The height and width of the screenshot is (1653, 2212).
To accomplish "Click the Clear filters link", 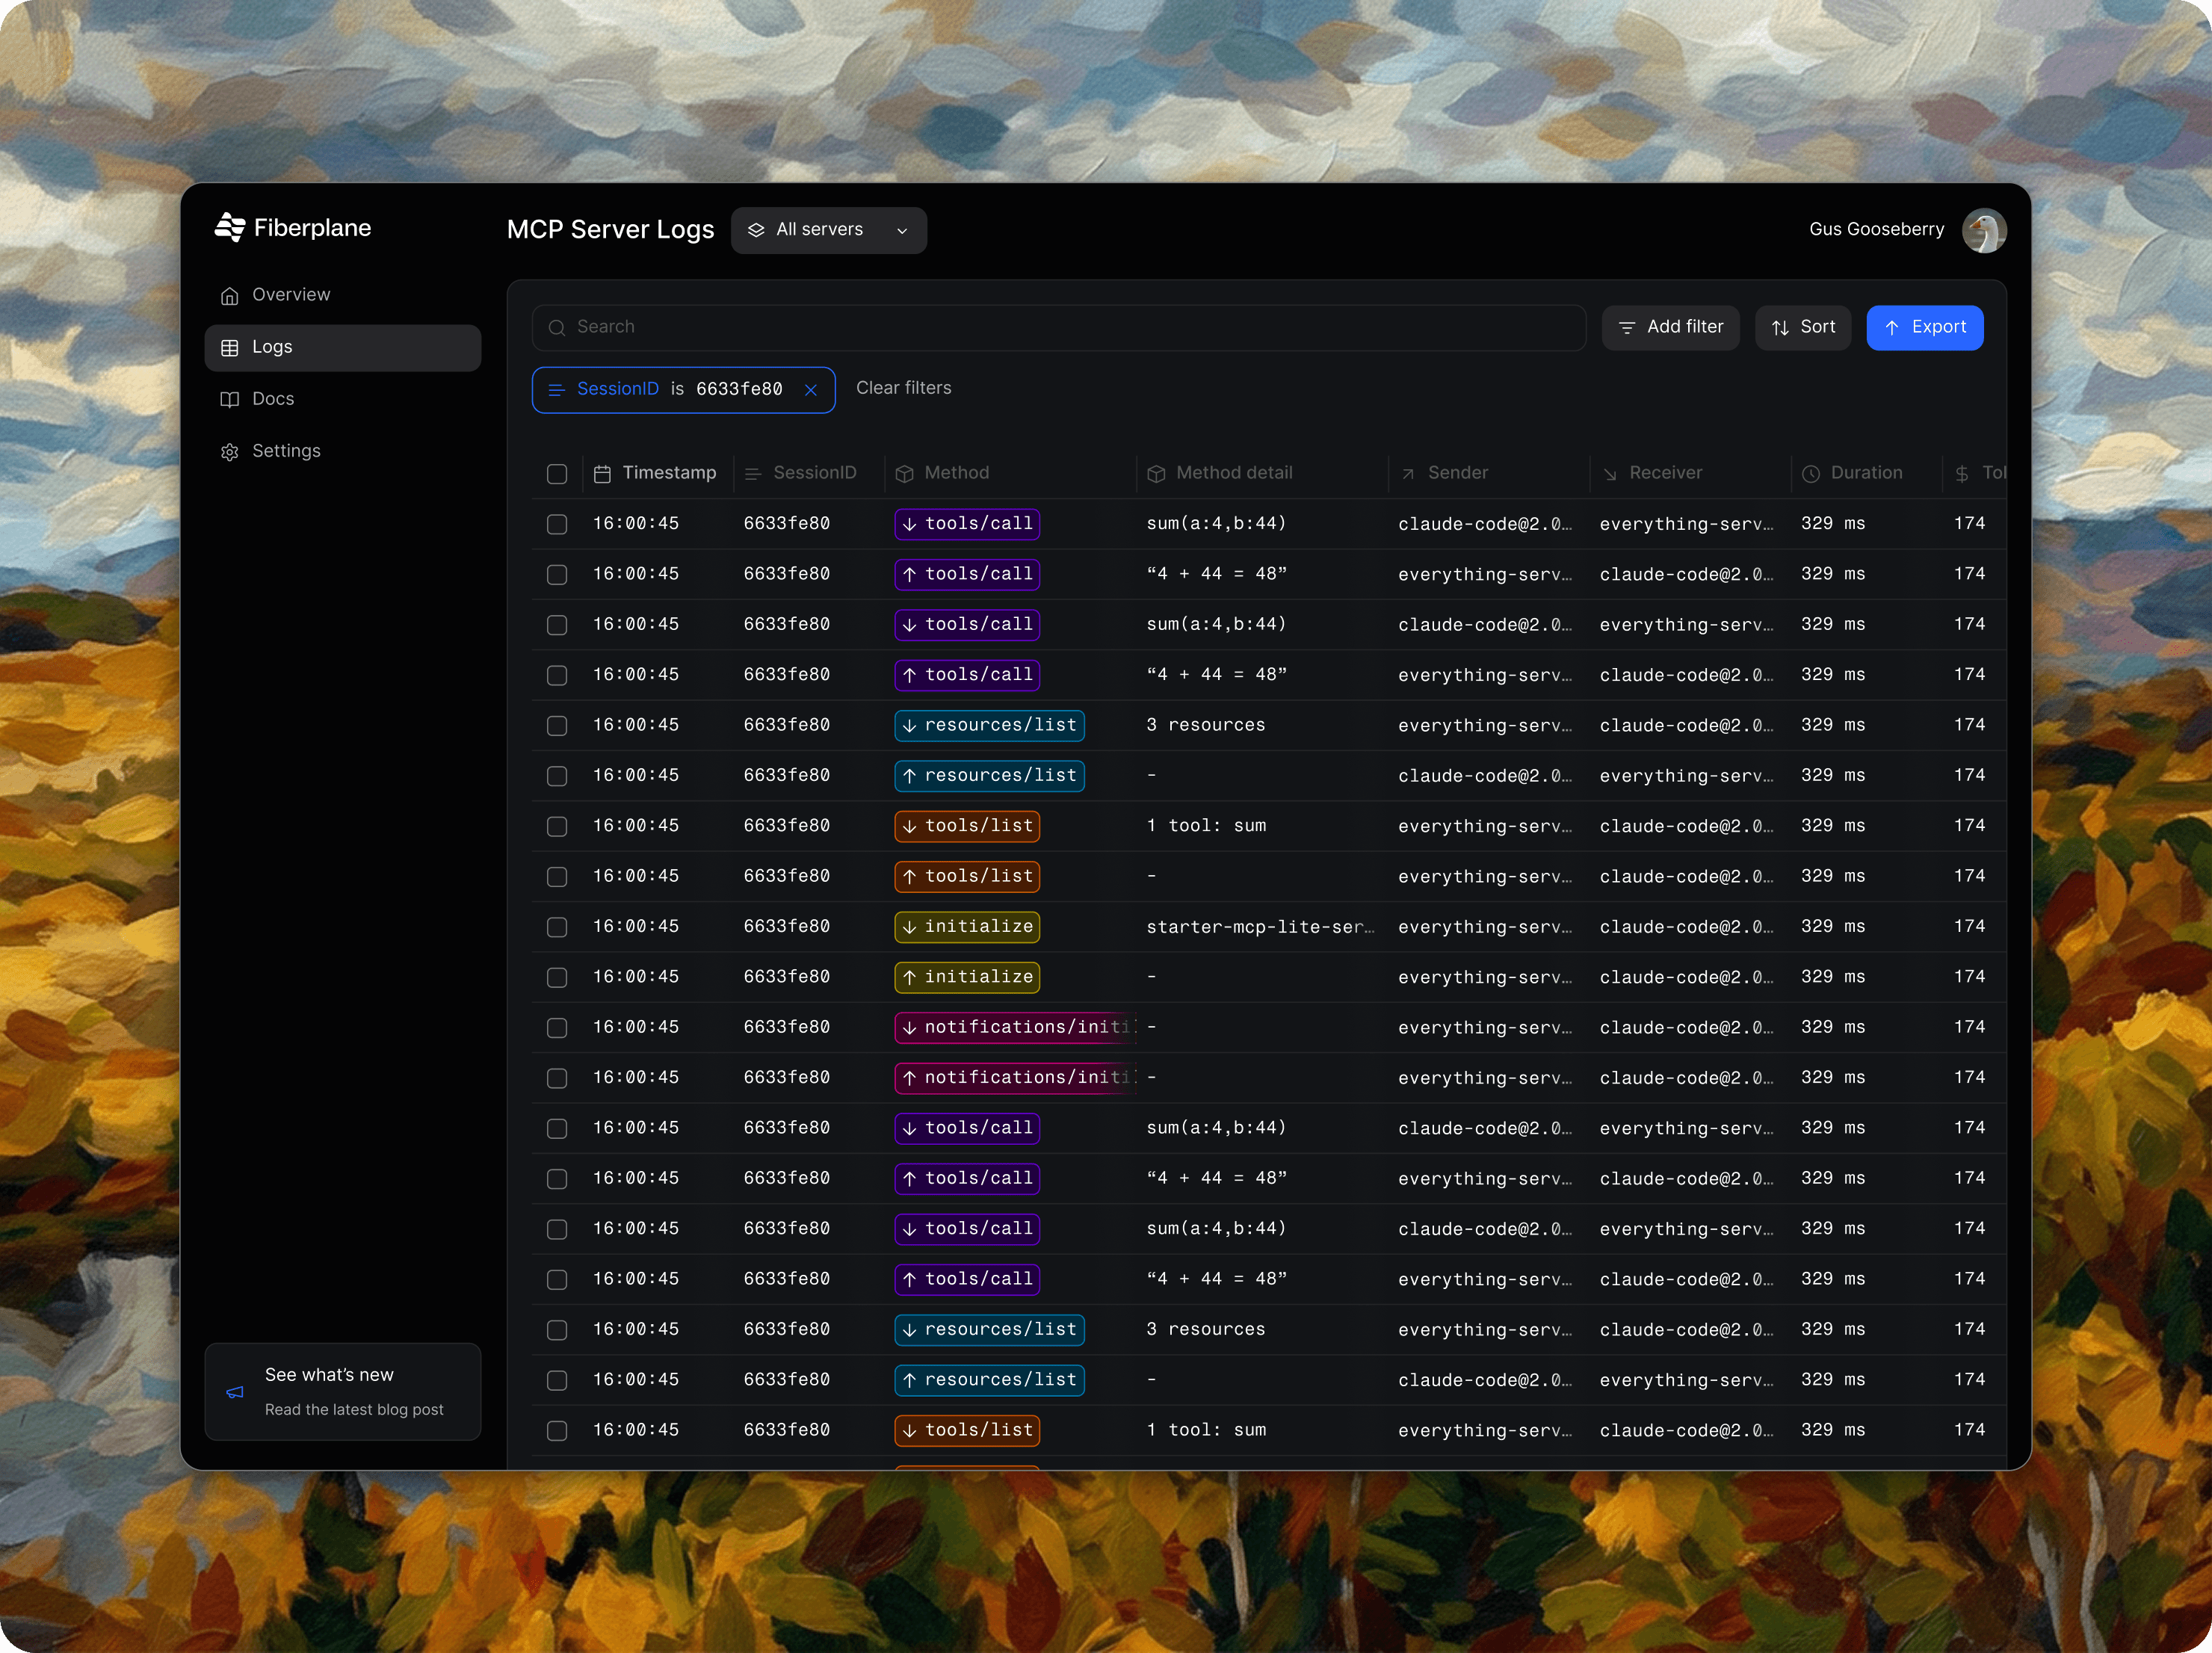I will coord(903,388).
